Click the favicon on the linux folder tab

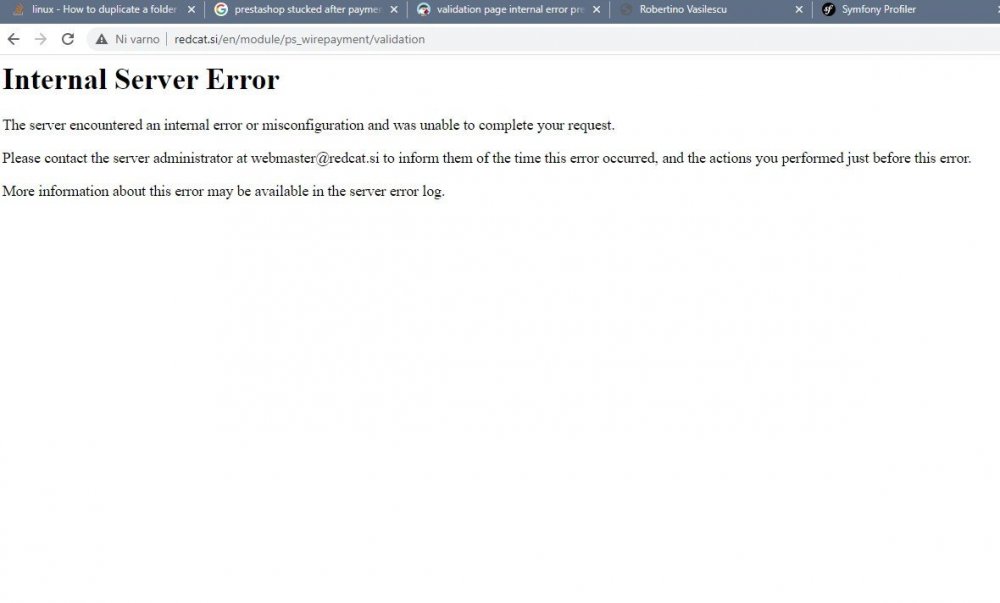click(x=19, y=9)
